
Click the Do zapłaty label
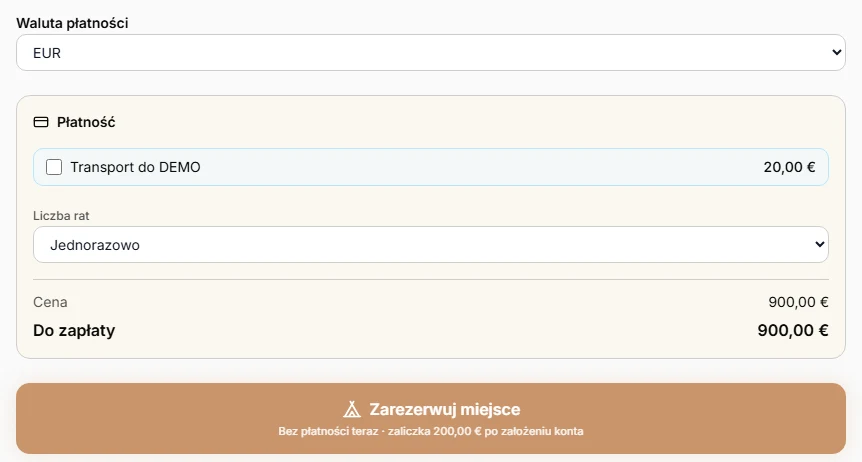point(74,331)
